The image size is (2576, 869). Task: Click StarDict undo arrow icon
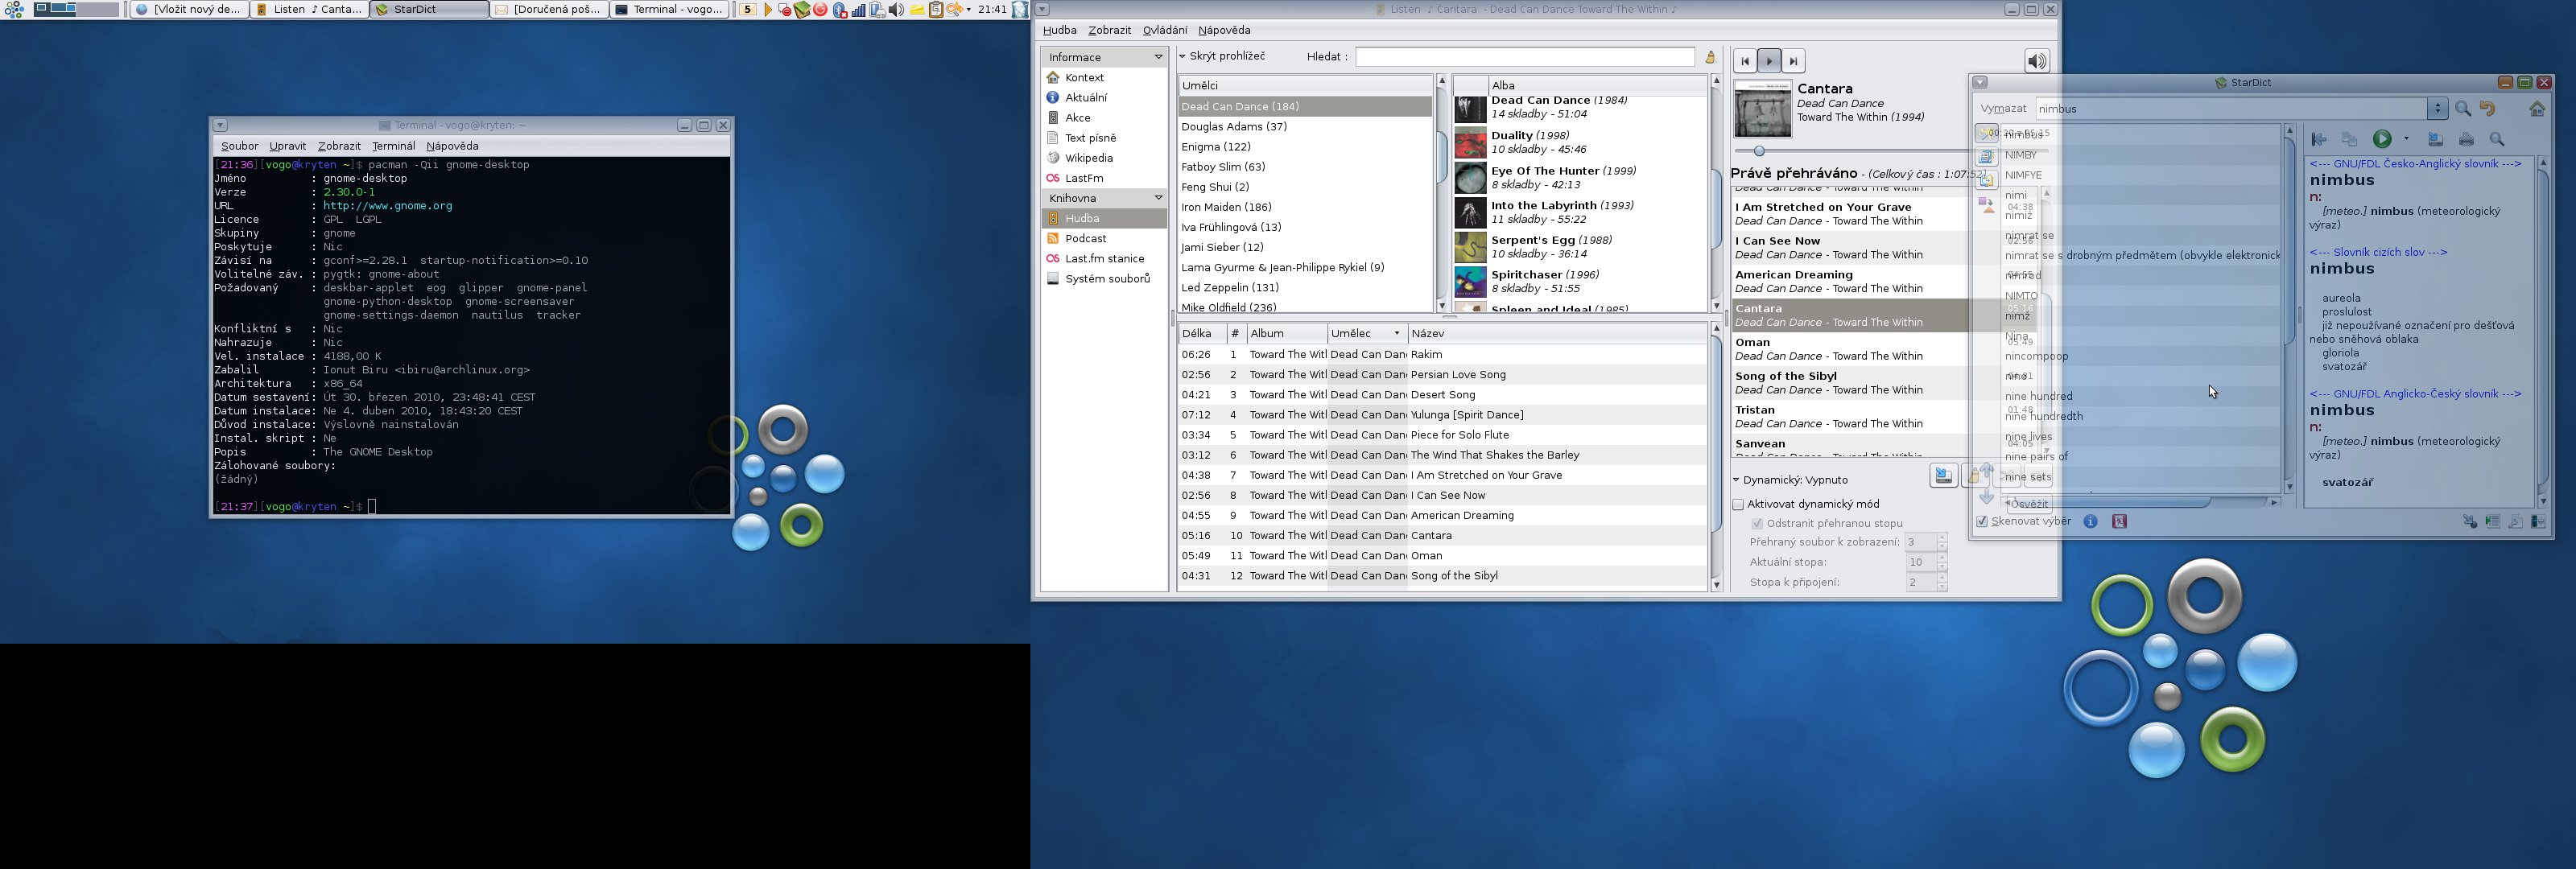tap(2488, 109)
